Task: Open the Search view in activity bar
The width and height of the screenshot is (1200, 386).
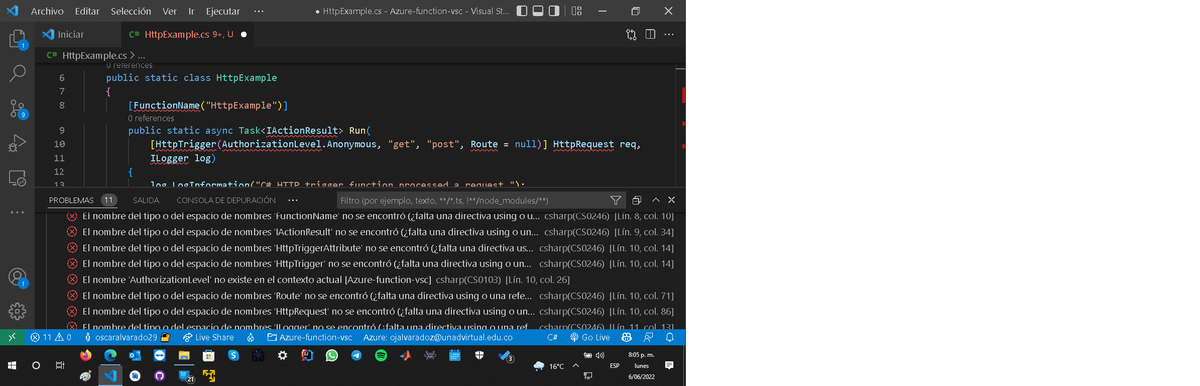Action: pos(17,74)
